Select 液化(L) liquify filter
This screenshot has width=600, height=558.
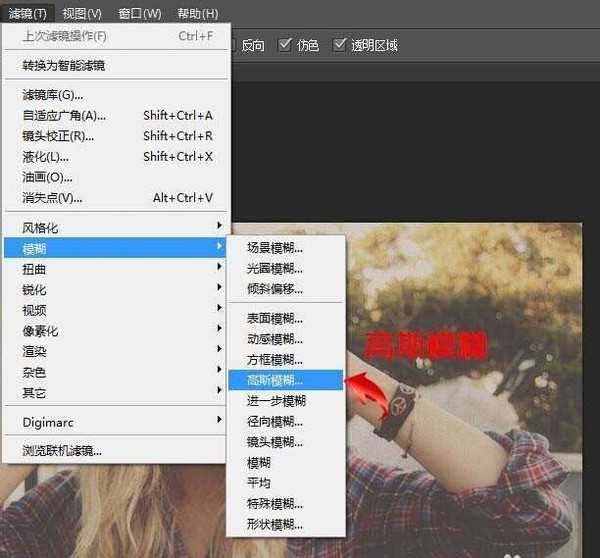point(46,157)
